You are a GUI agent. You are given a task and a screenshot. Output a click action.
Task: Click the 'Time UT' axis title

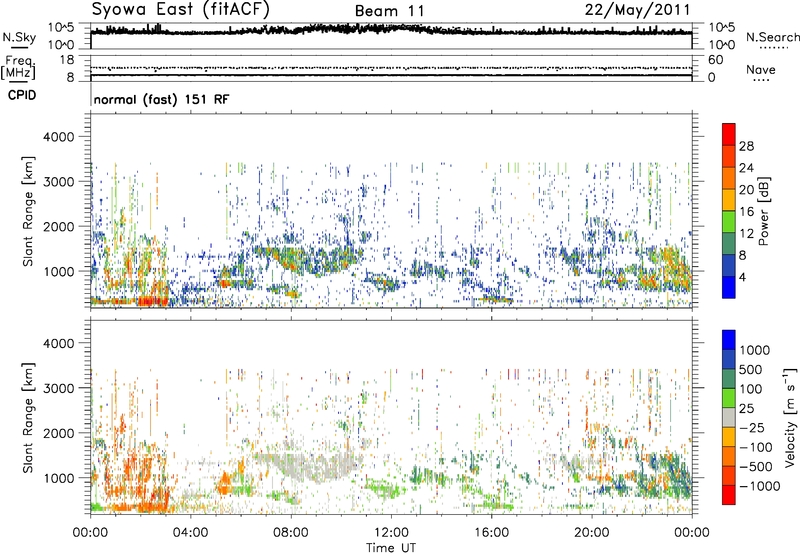[x=391, y=548]
